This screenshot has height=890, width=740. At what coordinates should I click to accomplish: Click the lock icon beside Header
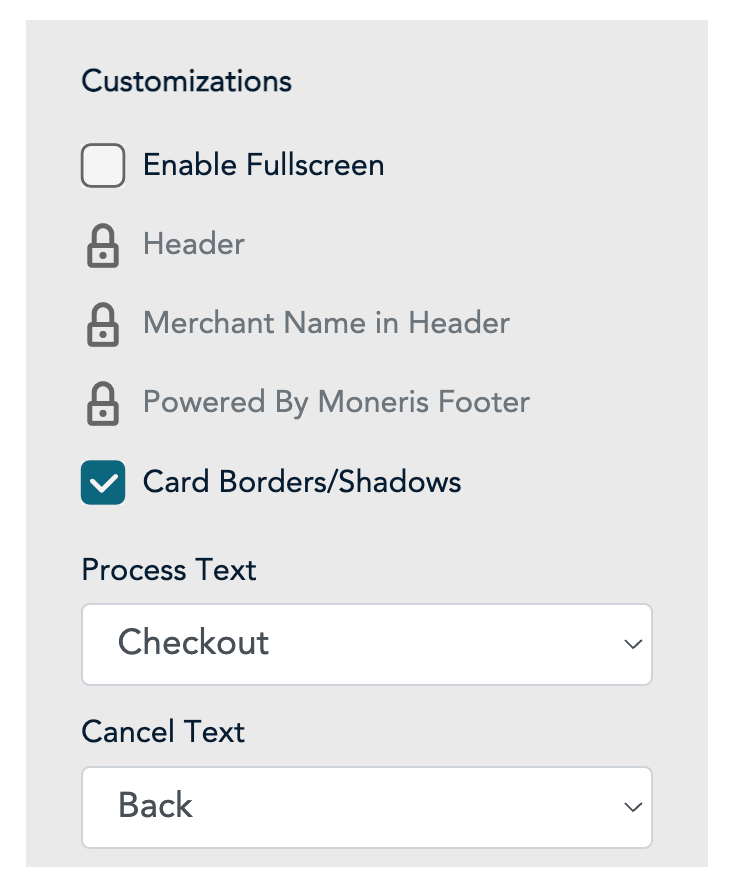[x=103, y=246]
